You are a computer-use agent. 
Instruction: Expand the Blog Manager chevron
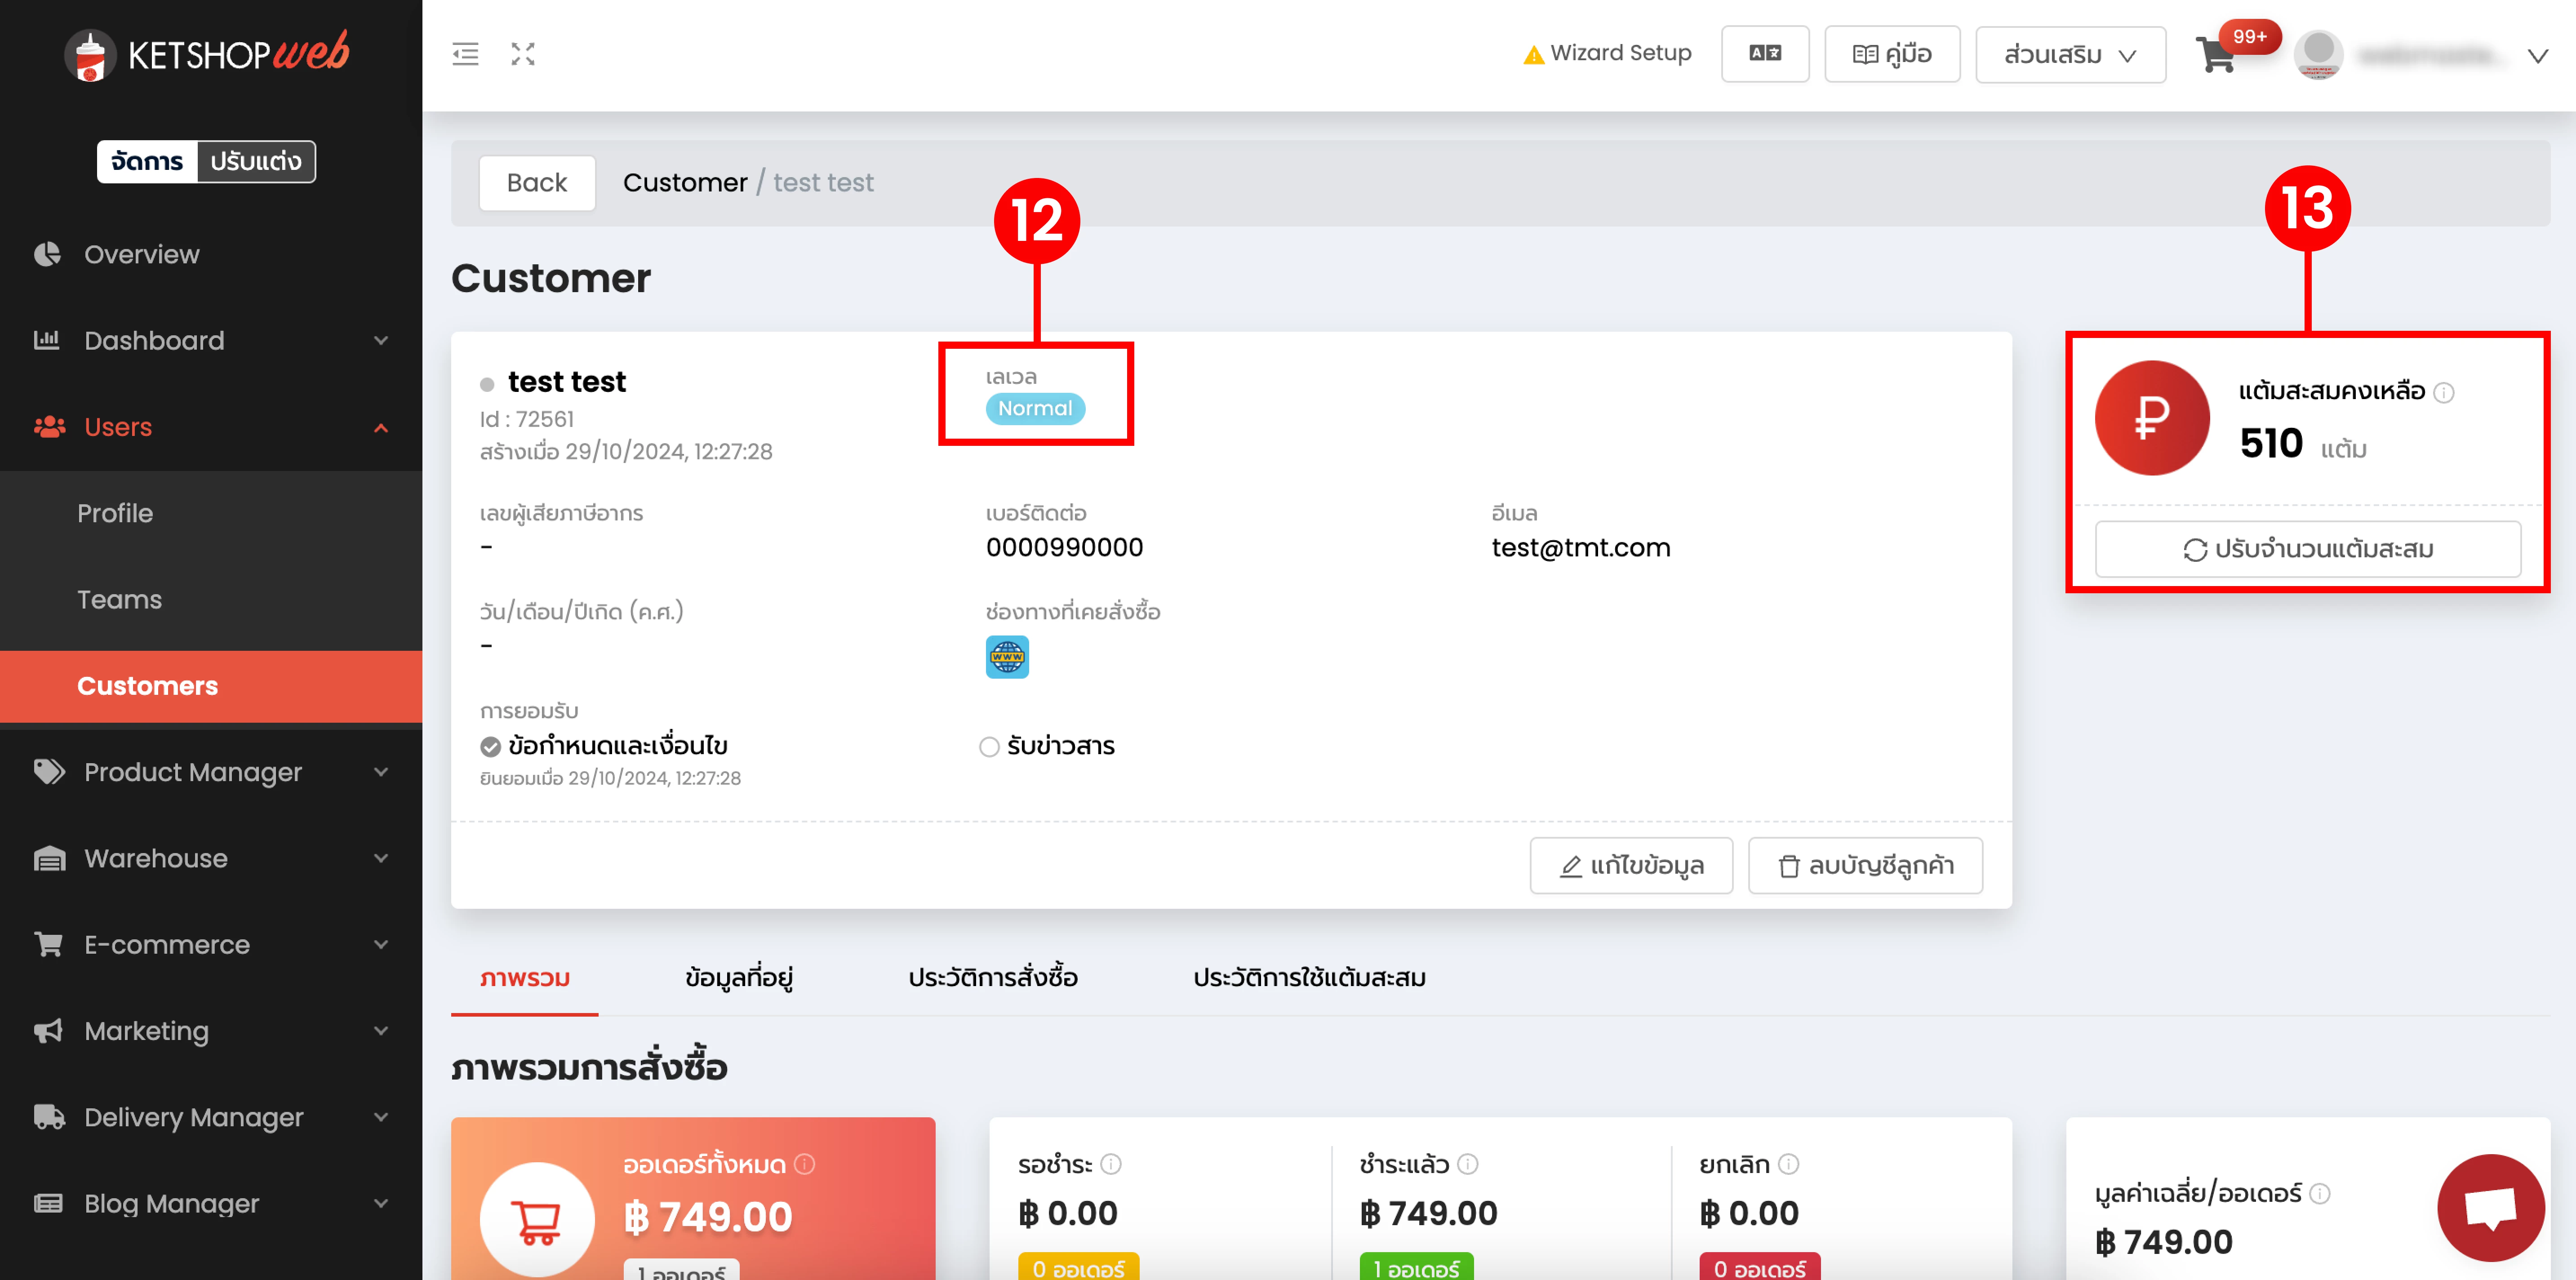point(381,1203)
